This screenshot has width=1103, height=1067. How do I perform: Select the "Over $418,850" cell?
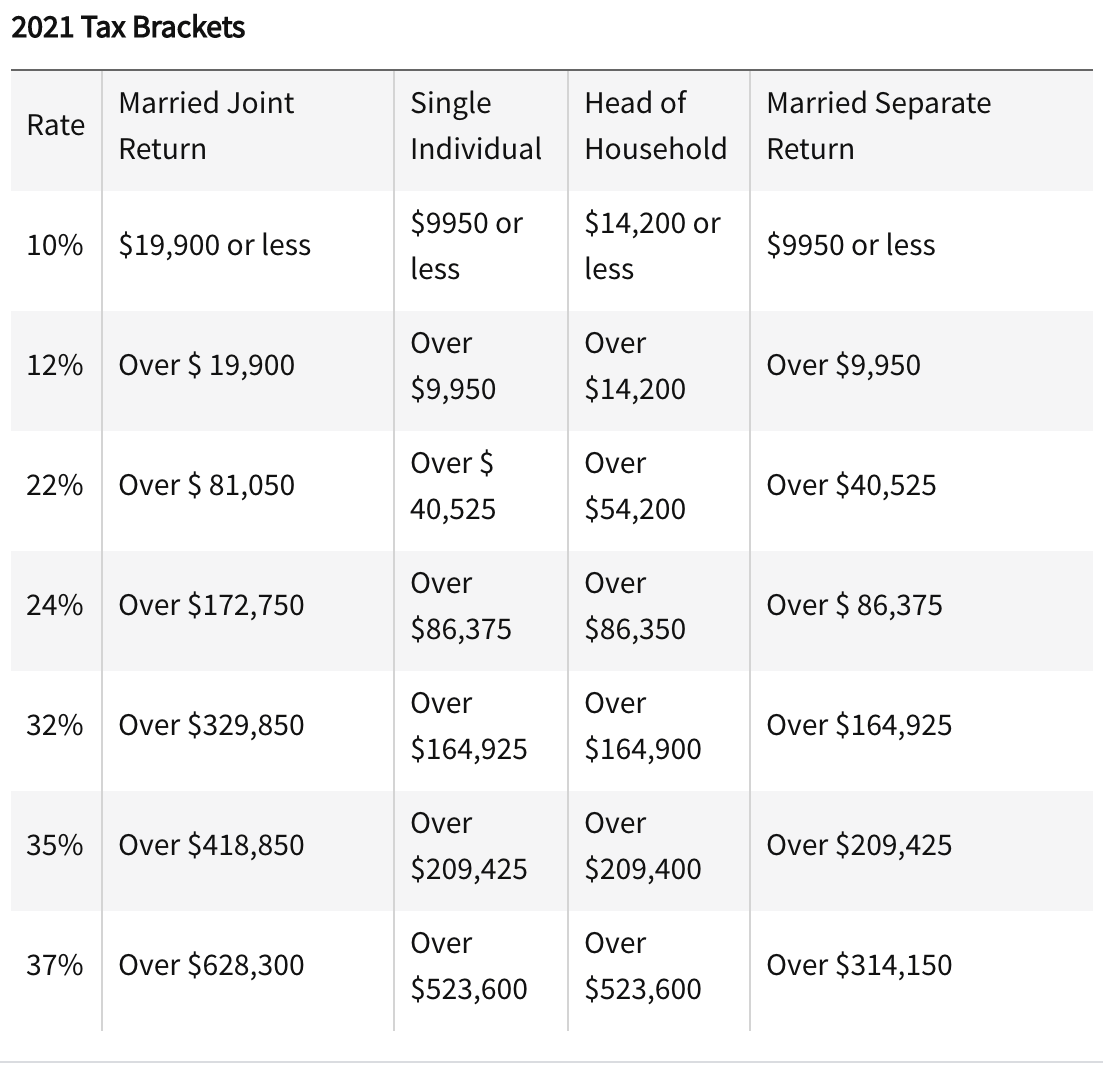211,846
